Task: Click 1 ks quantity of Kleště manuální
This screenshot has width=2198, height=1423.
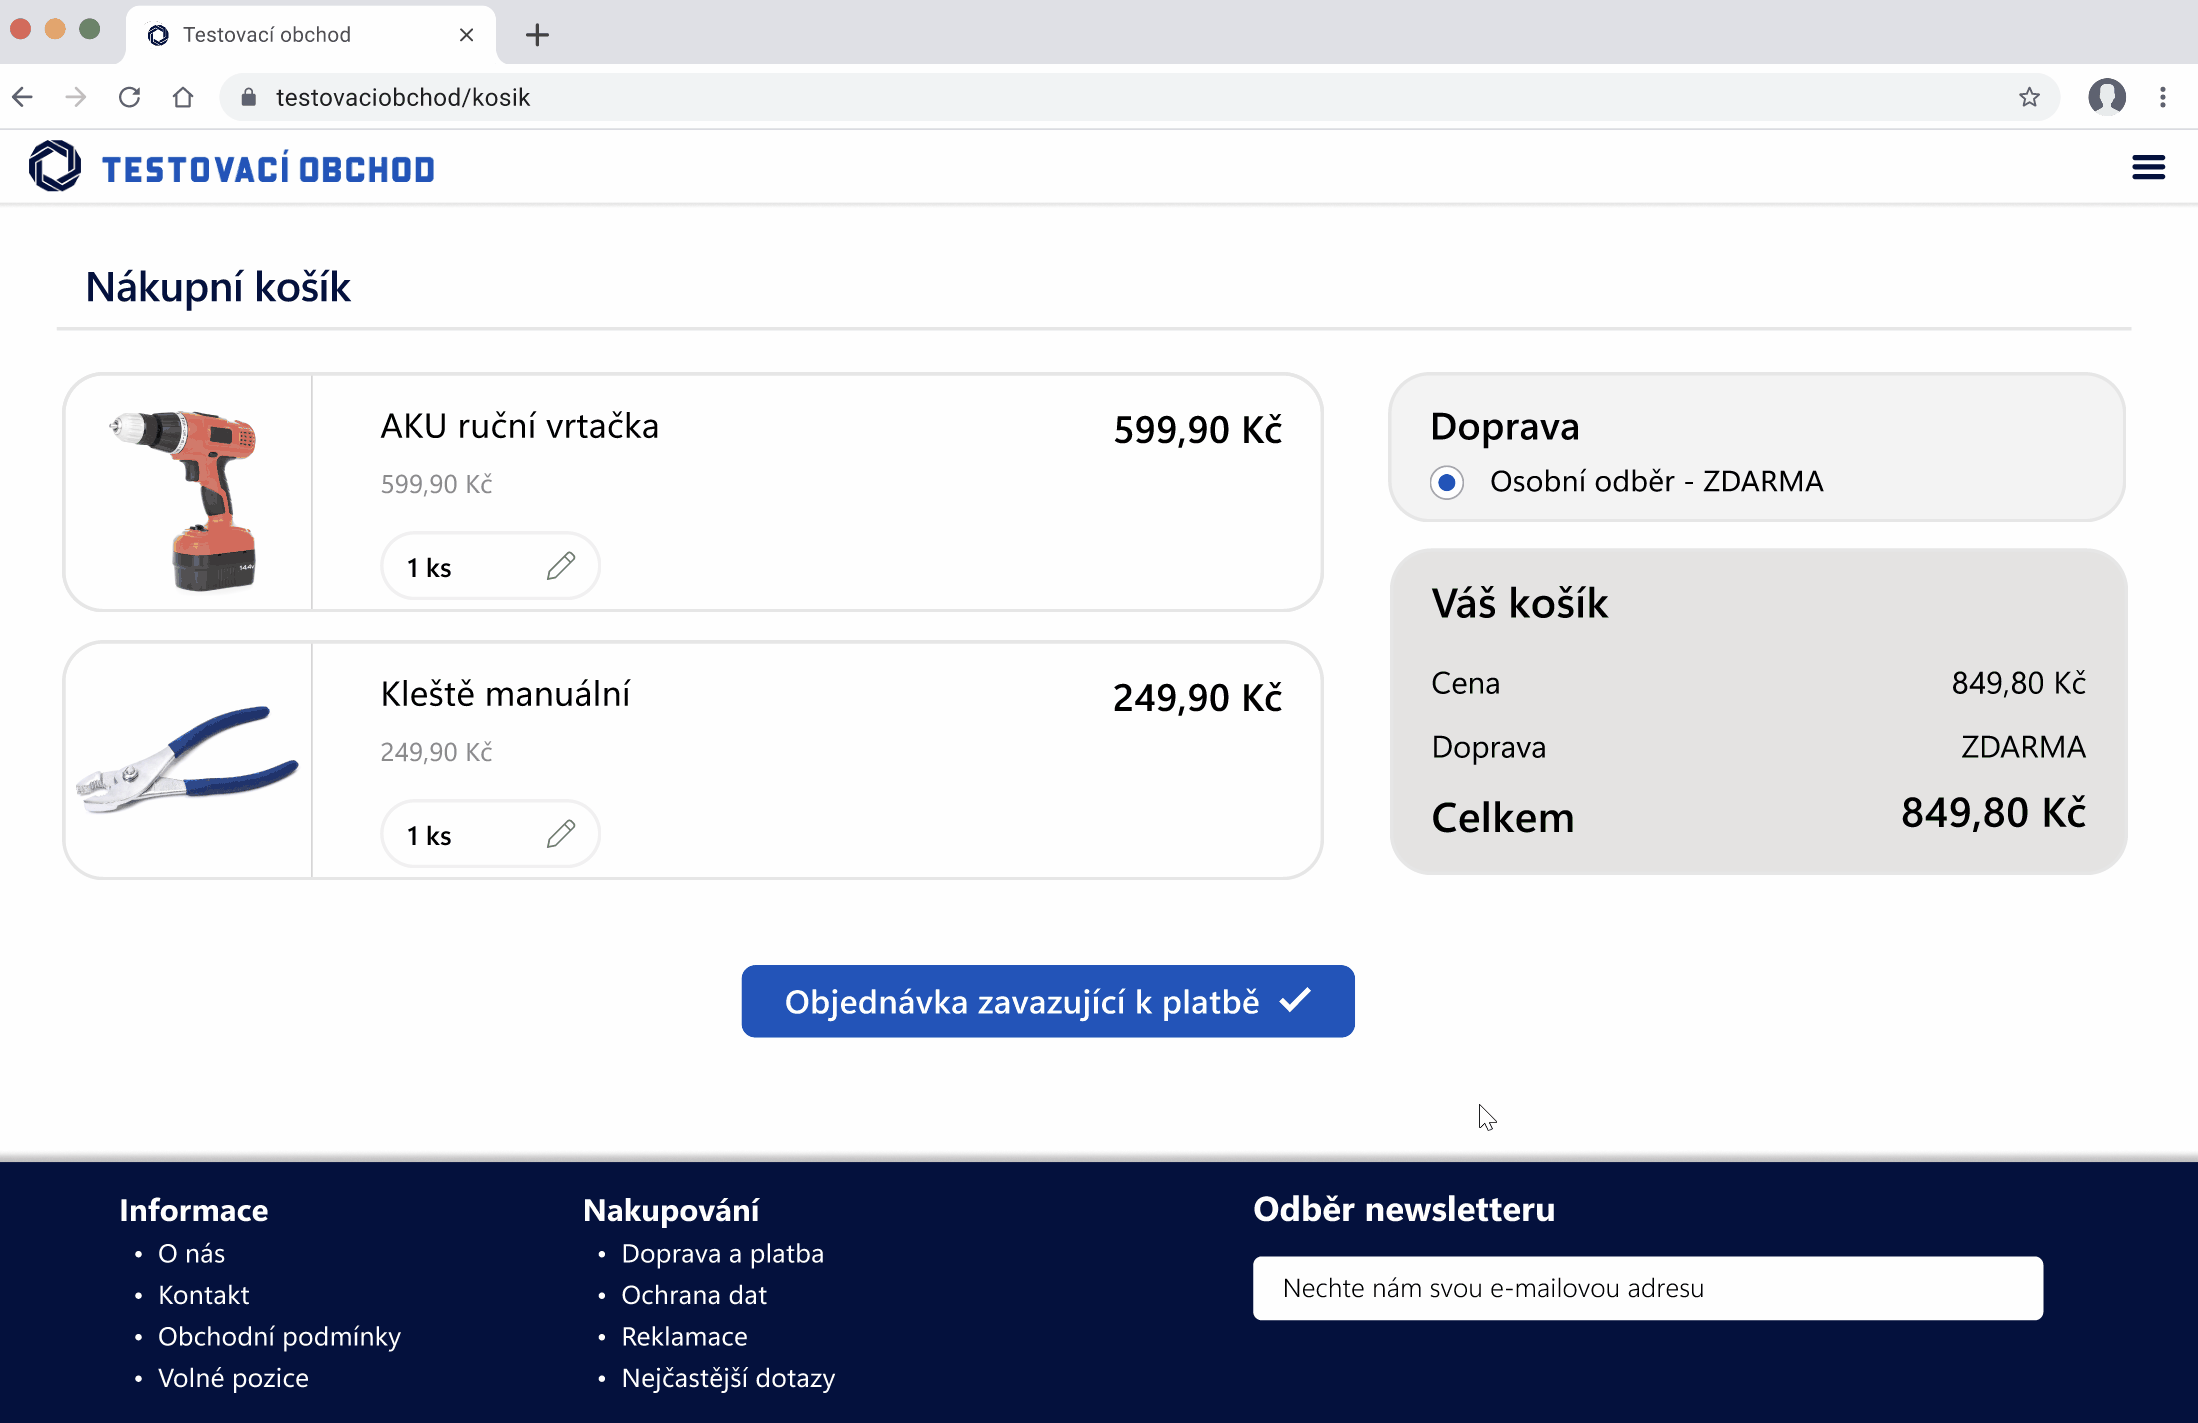Action: click(429, 836)
